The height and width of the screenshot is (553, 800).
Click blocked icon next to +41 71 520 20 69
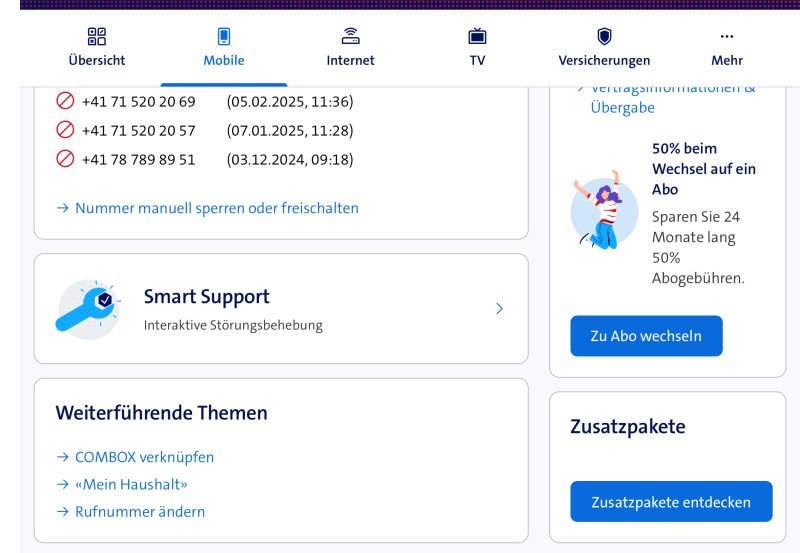coord(65,101)
